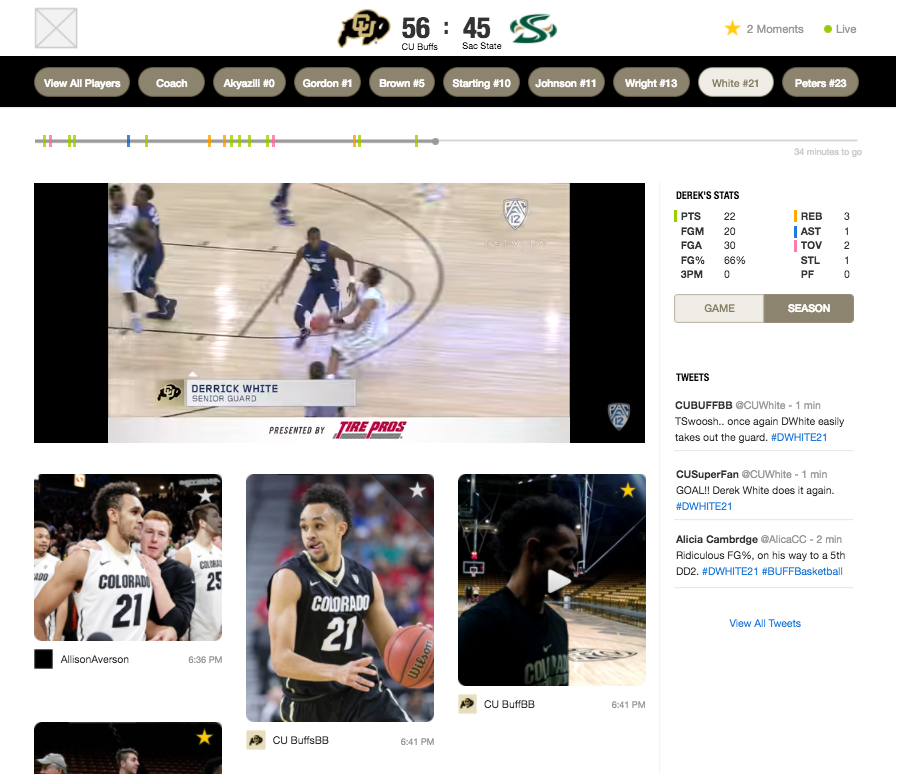Select player Starting #10
Screen dimensions: 897x774
(x=481, y=83)
